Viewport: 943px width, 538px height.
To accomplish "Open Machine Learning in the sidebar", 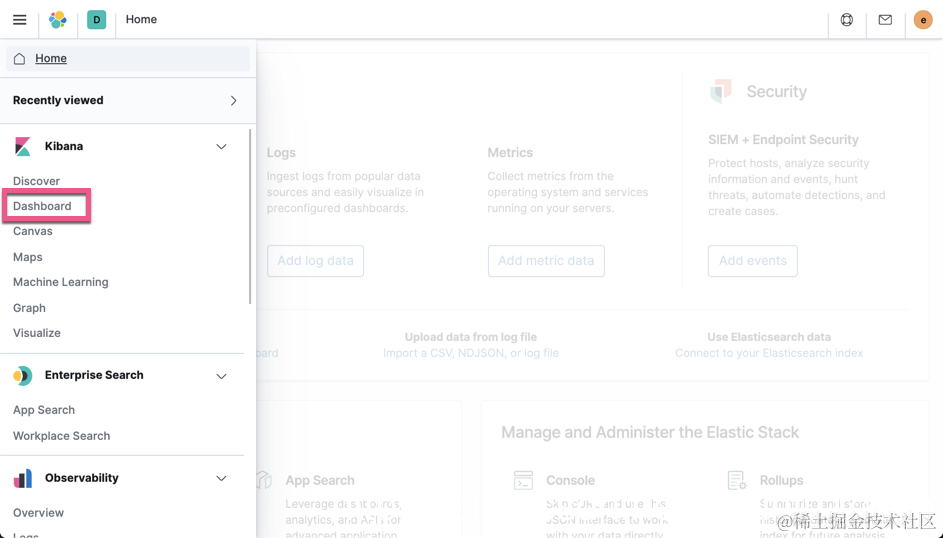I will pyautogui.click(x=61, y=282).
